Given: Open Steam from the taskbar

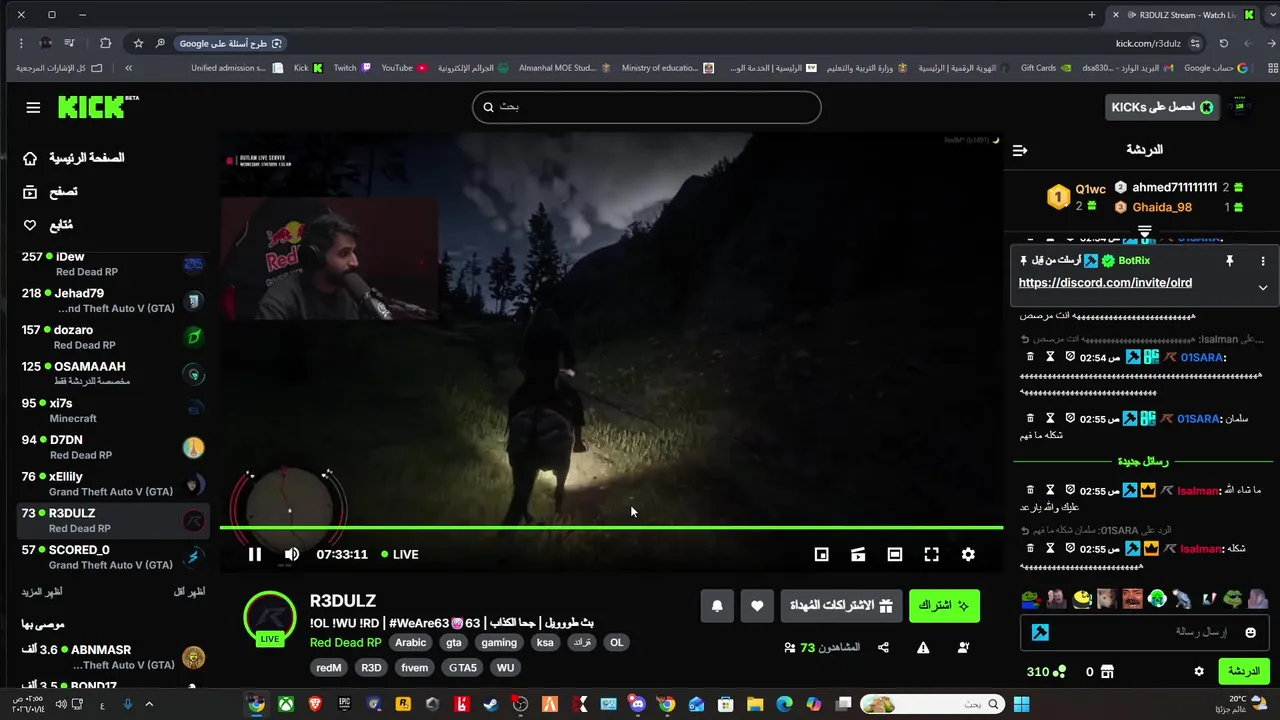Looking at the screenshot, I should tap(490, 704).
